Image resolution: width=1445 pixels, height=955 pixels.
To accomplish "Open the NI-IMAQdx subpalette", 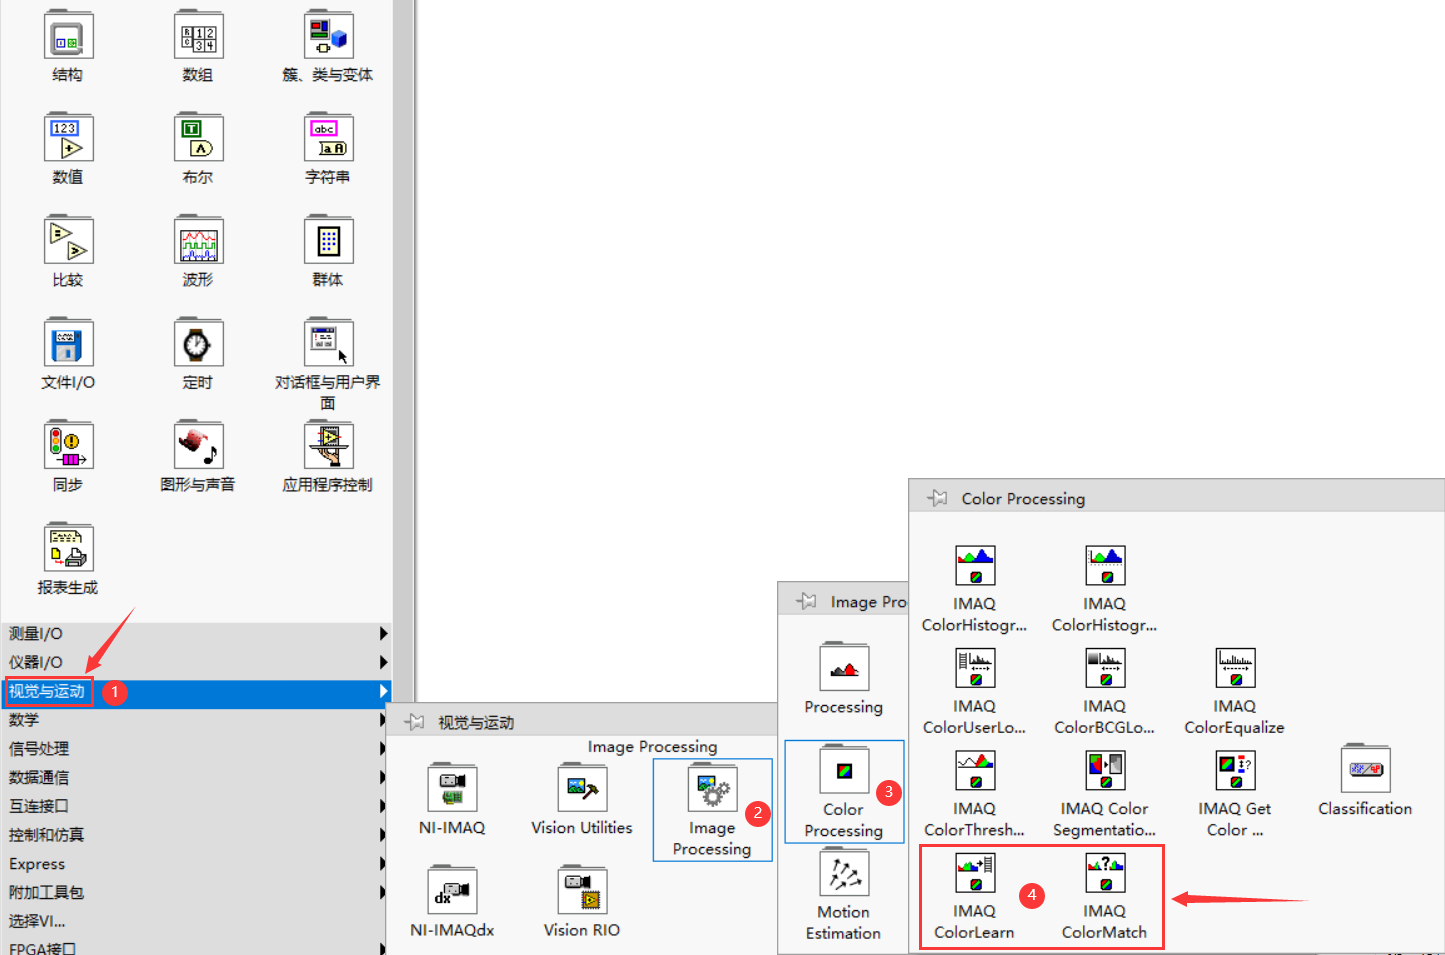I will pos(452,890).
